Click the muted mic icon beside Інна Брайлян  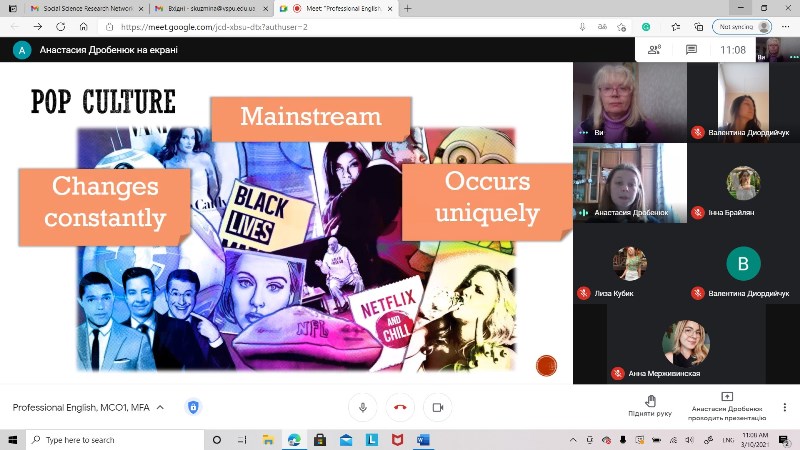coord(698,212)
